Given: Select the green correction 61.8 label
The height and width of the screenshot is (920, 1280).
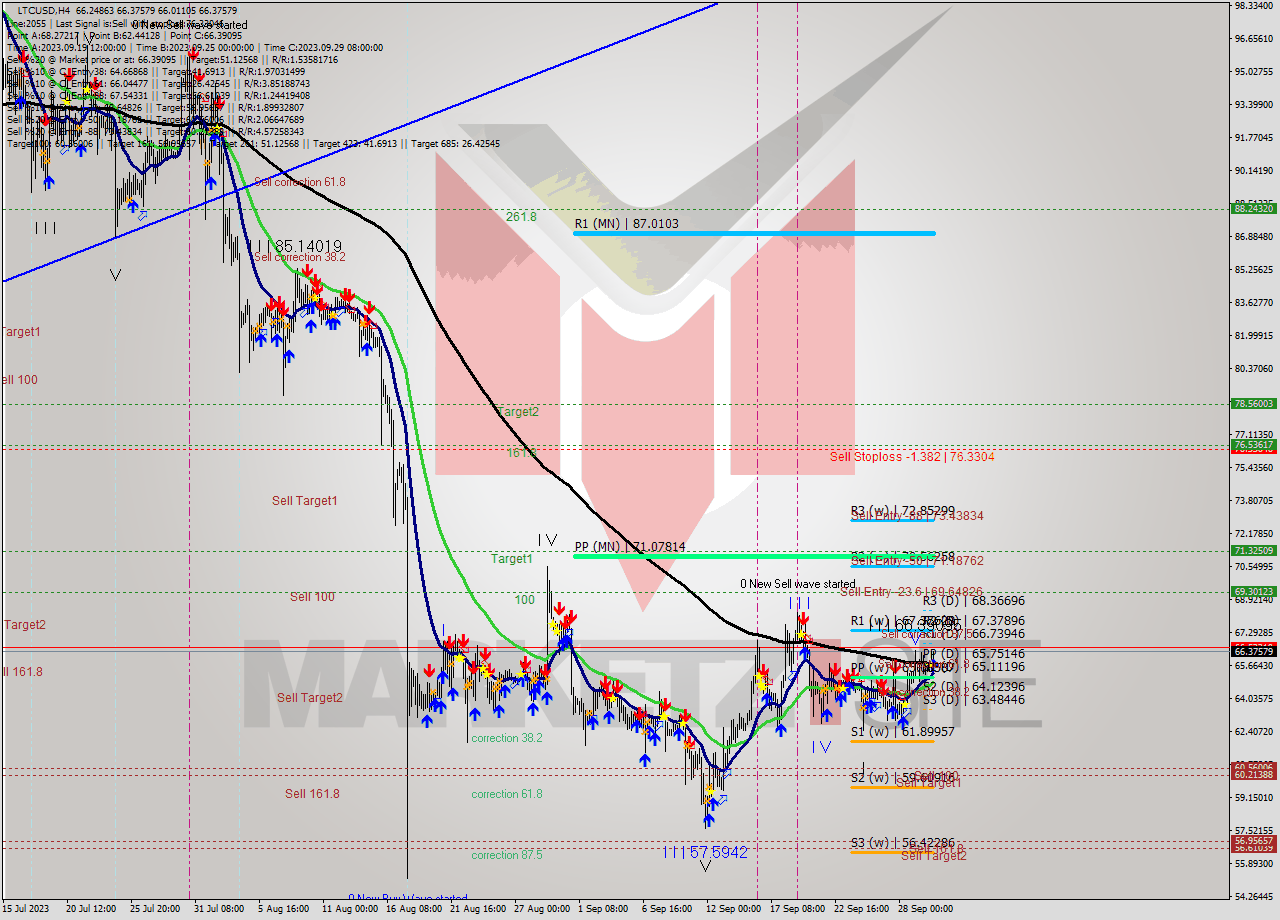Looking at the screenshot, I should point(507,794).
